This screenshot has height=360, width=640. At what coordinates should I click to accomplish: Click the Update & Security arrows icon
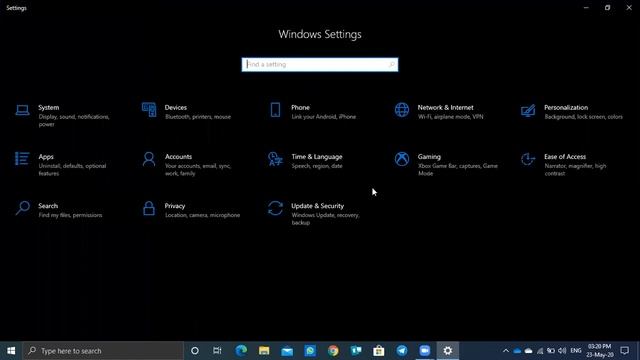pos(276,208)
